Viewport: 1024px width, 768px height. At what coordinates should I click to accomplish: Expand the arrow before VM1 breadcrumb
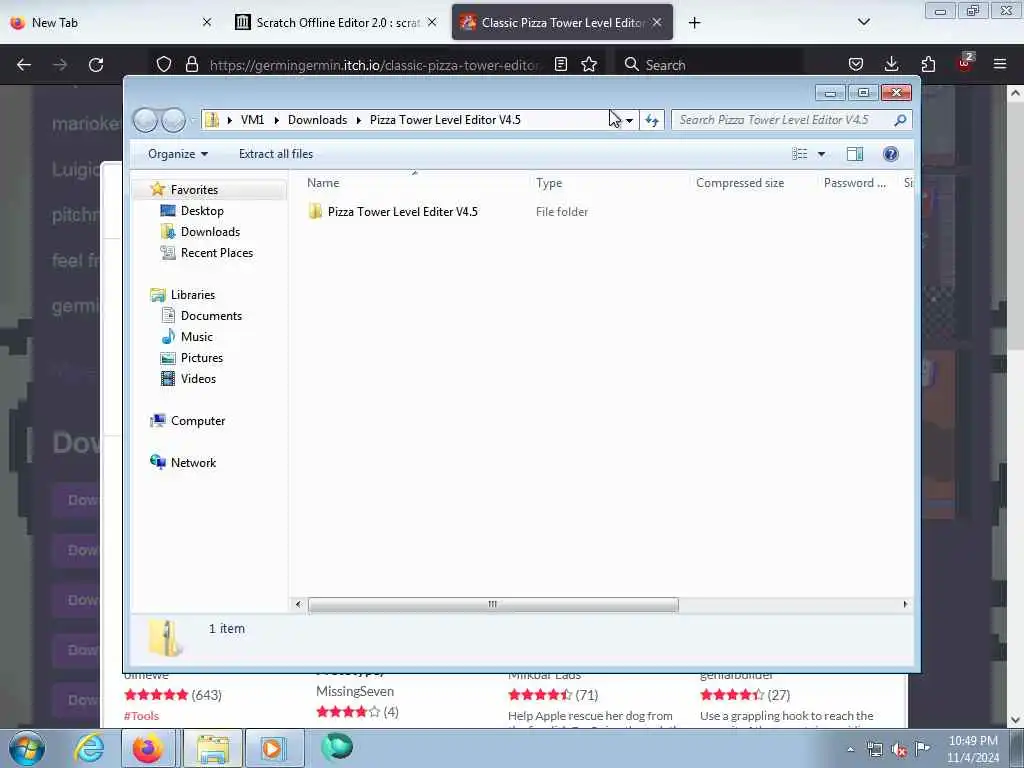click(x=229, y=120)
